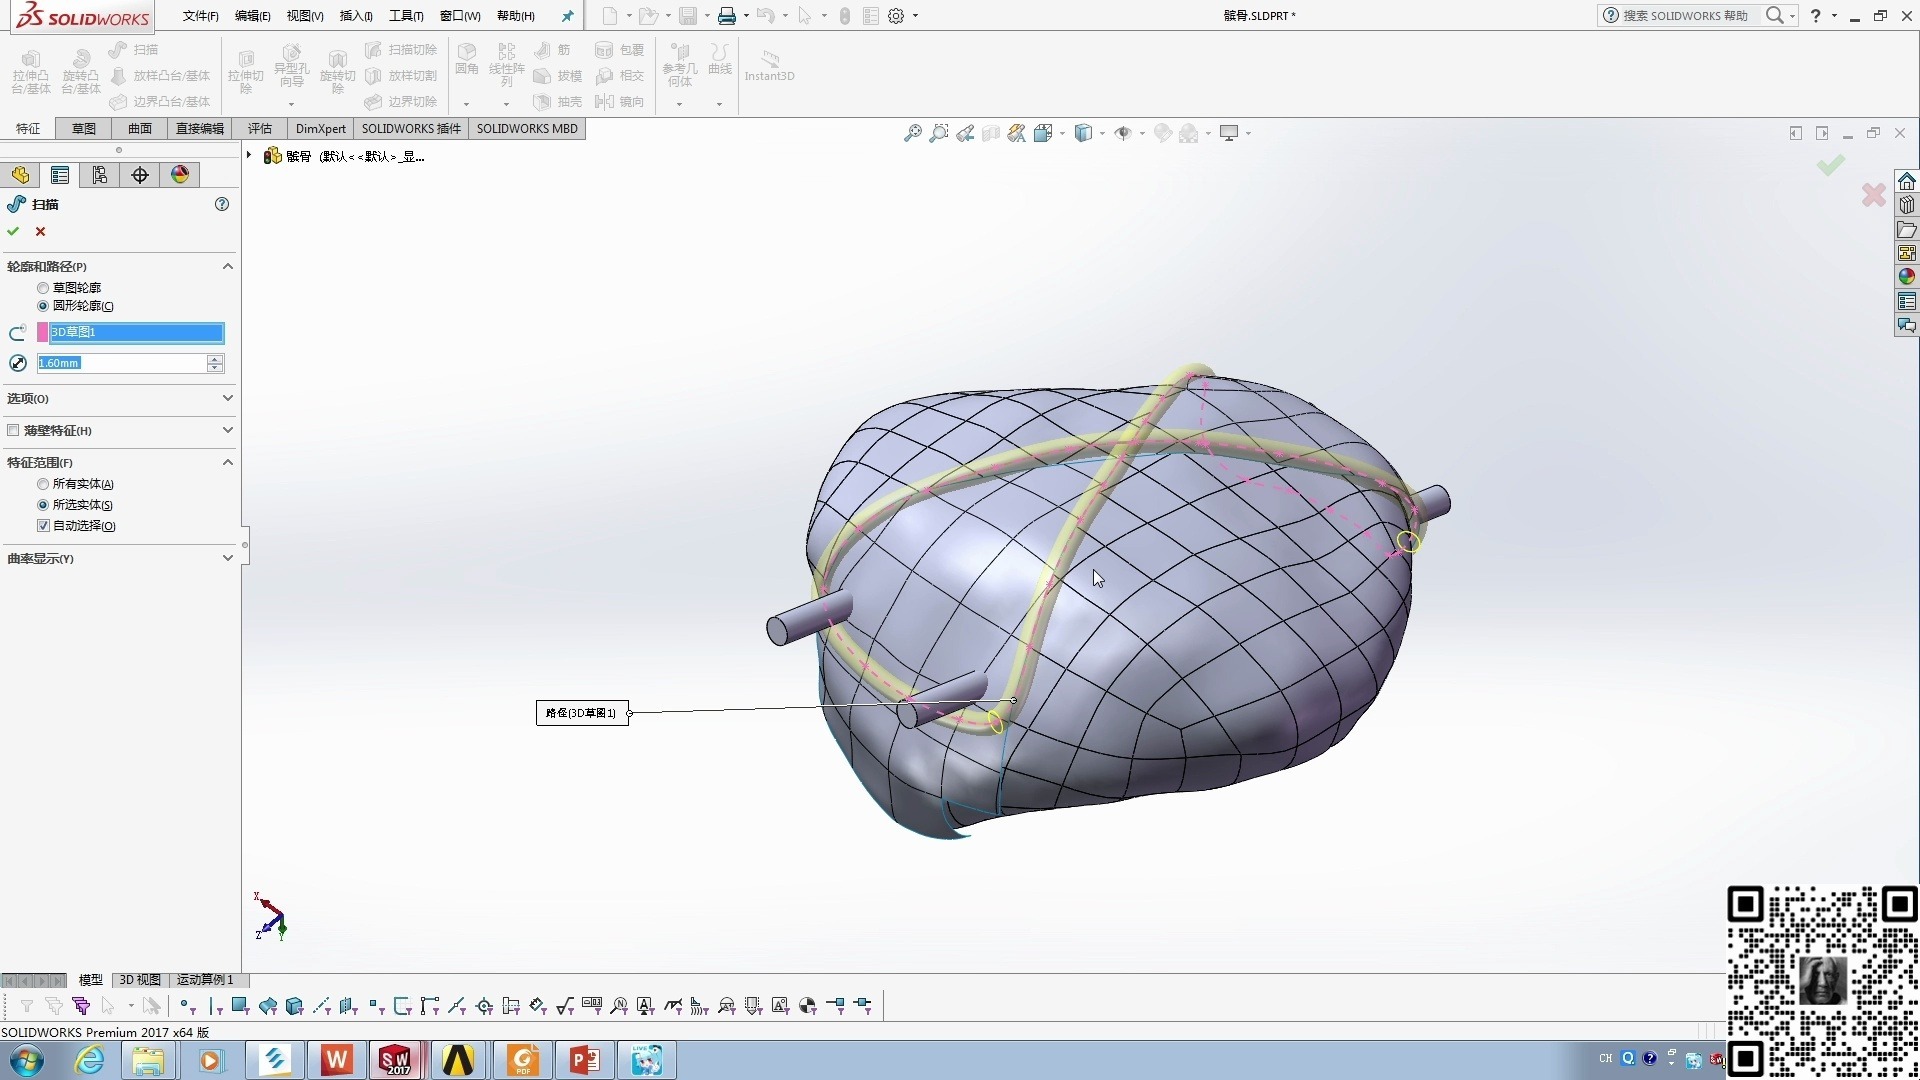Open SOLIDWORKS Resources home icon
This screenshot has width=1920, height=1080.
[x=1907, y=181]
